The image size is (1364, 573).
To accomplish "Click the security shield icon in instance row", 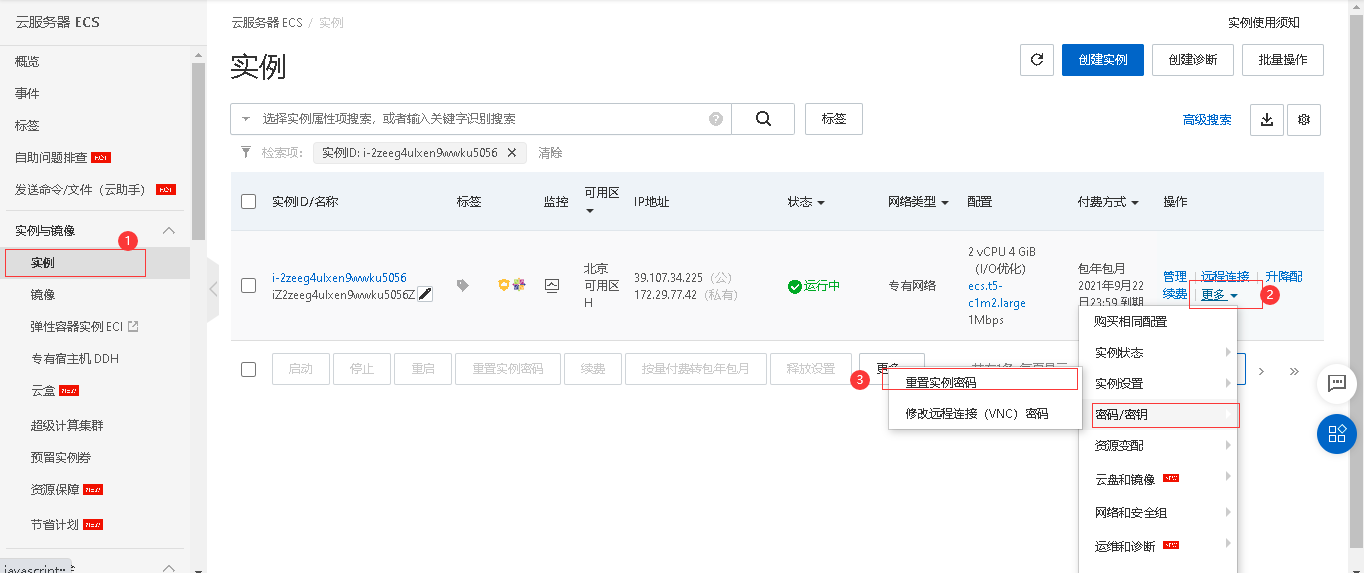I will [504, 285].
